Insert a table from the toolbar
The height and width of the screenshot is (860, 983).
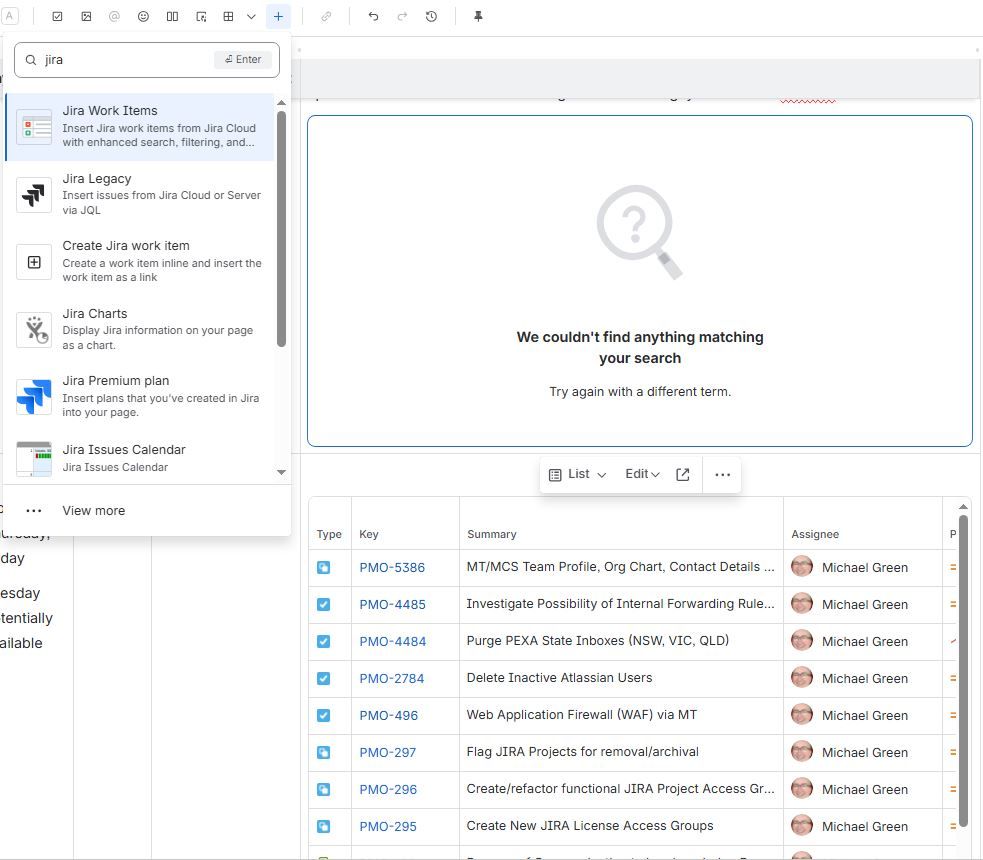228,16
